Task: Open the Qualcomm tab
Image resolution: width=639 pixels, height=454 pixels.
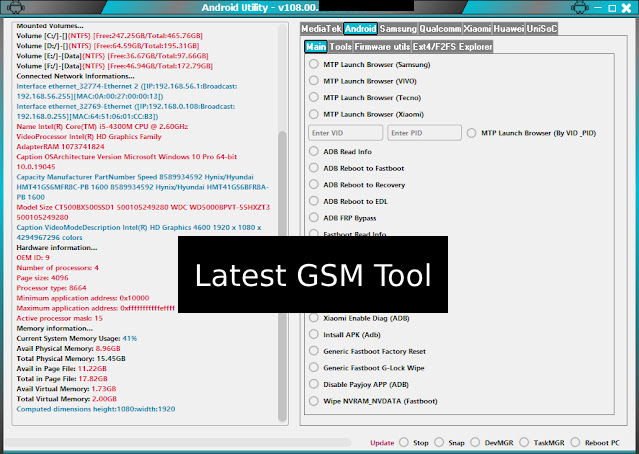Action: (x=440, y=29)
